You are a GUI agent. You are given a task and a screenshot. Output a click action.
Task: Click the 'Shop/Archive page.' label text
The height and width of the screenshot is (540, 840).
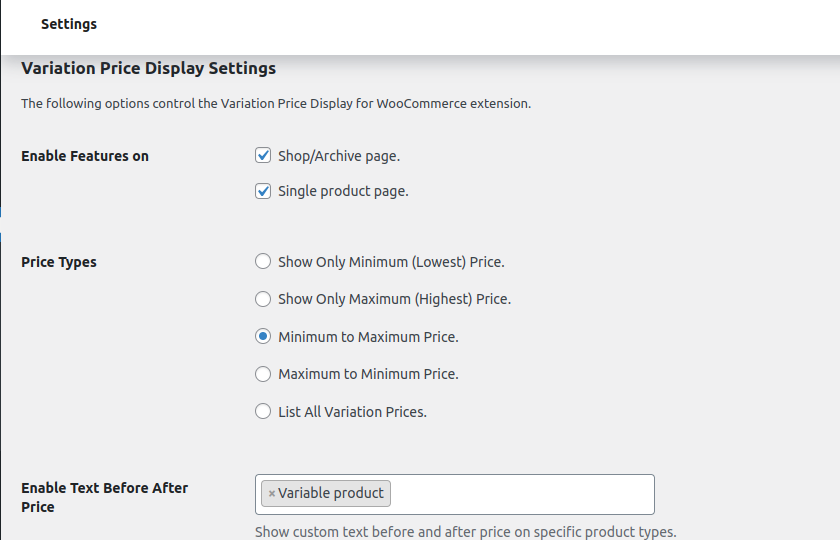coord(339,156)
